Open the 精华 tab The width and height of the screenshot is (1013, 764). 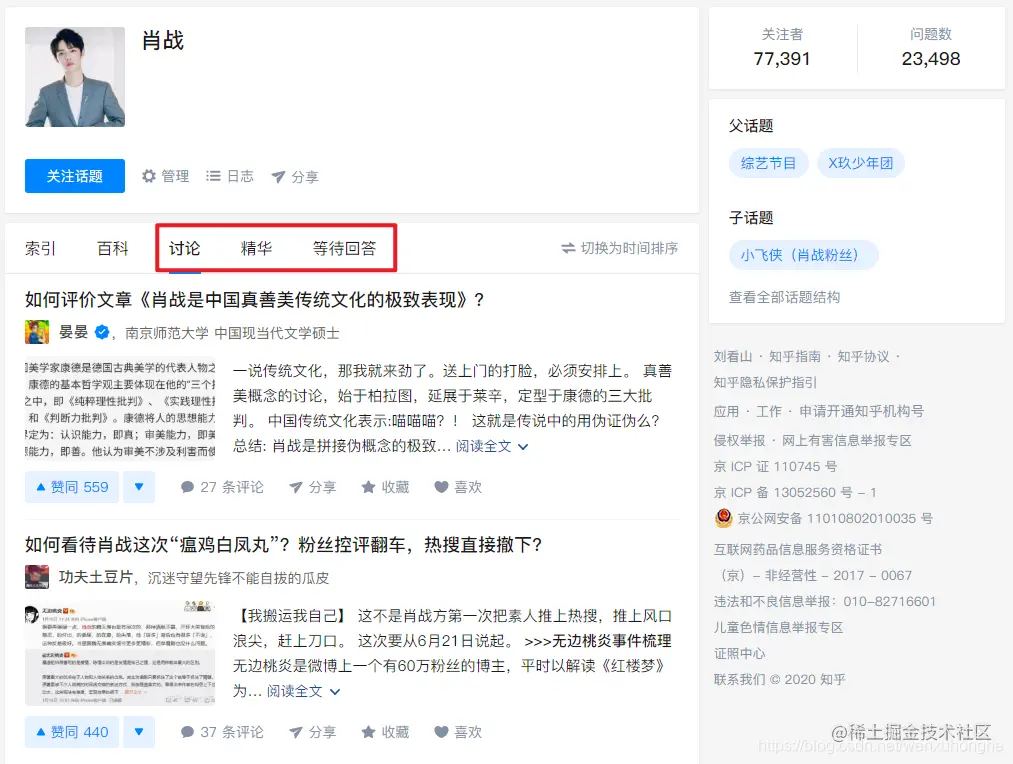tap(256, 249)
